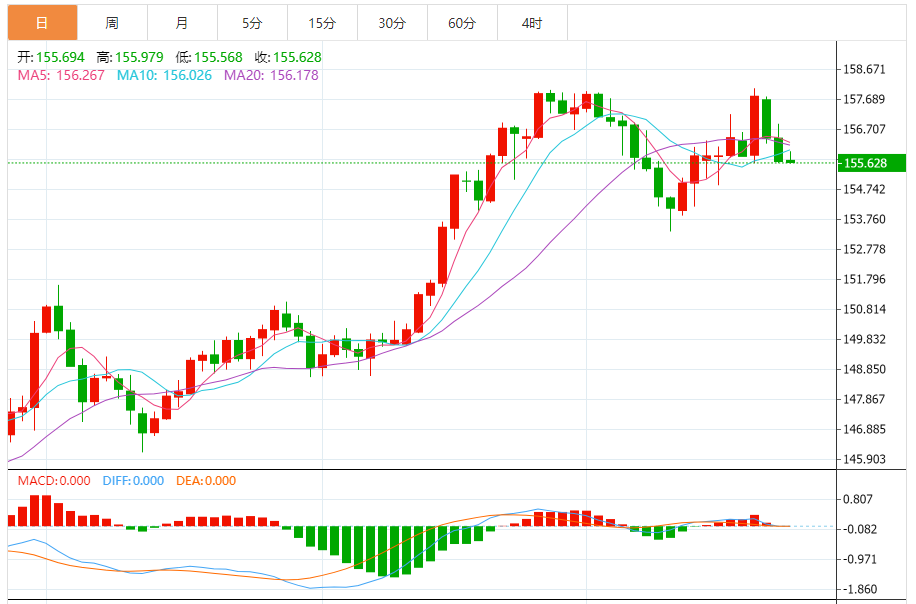Click the MA10: 156.026 indicator label
This screenshot has width=916, height=604.
tap(164, 75)
